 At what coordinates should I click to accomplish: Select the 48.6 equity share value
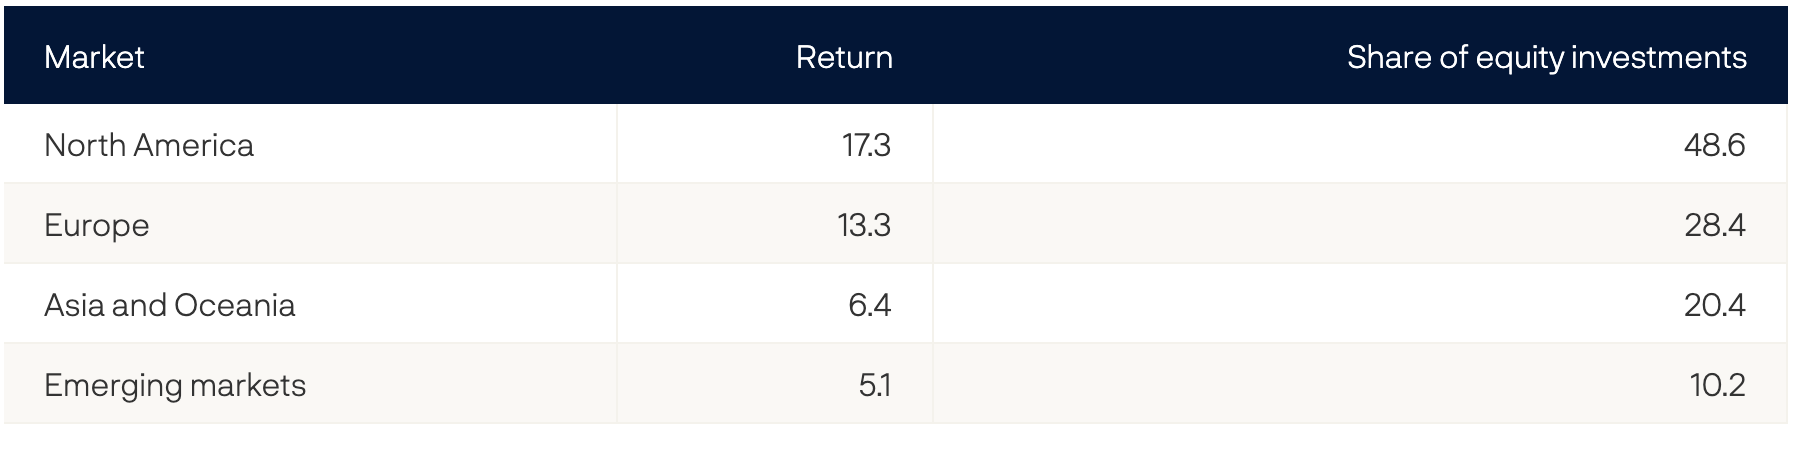tap(1714, 146)
